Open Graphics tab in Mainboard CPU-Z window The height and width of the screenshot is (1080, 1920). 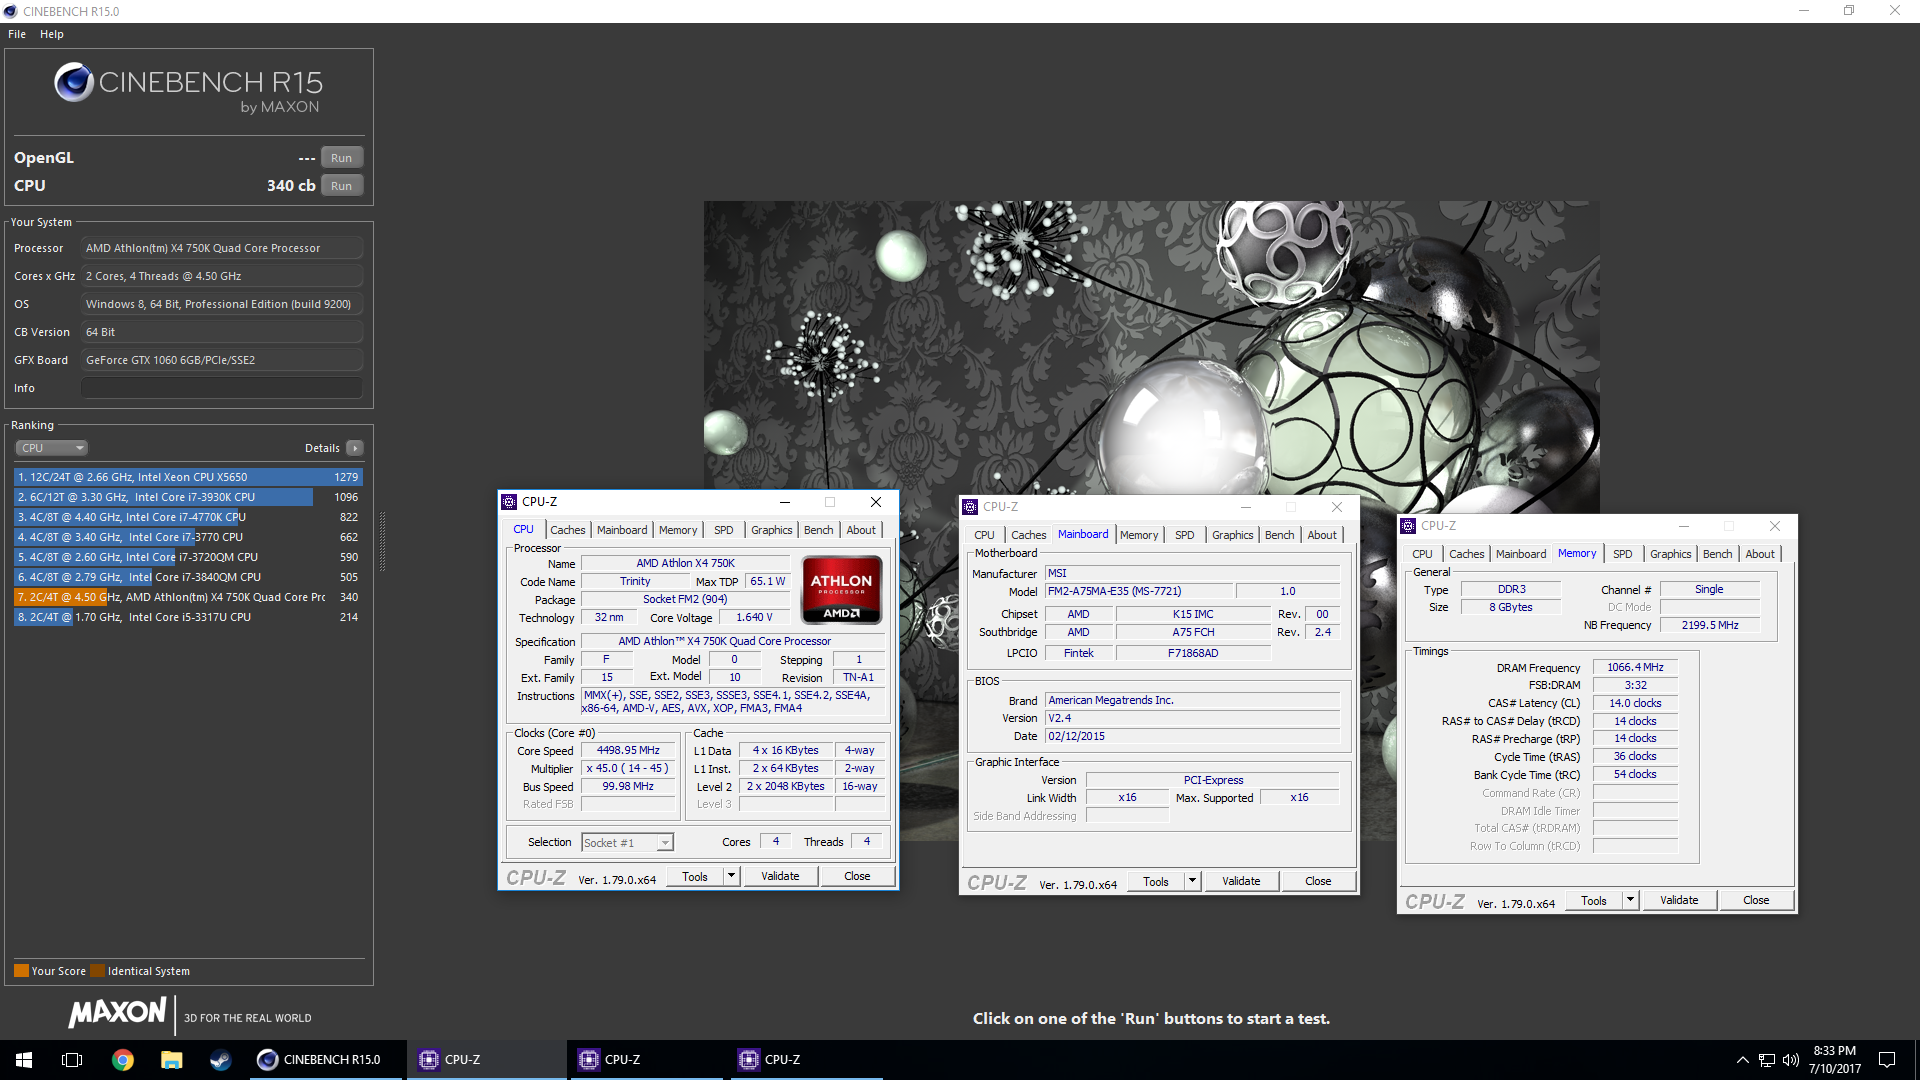(1232, 535)
